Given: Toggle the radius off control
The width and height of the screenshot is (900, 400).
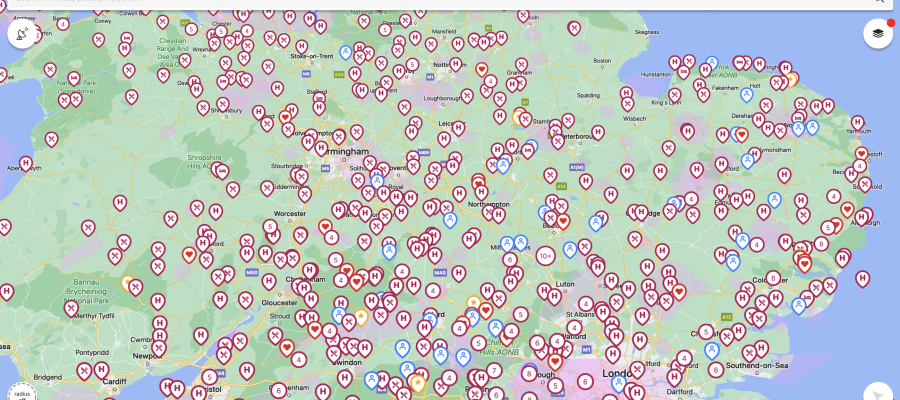Looking at the screenshot, I should pos(22,393).
